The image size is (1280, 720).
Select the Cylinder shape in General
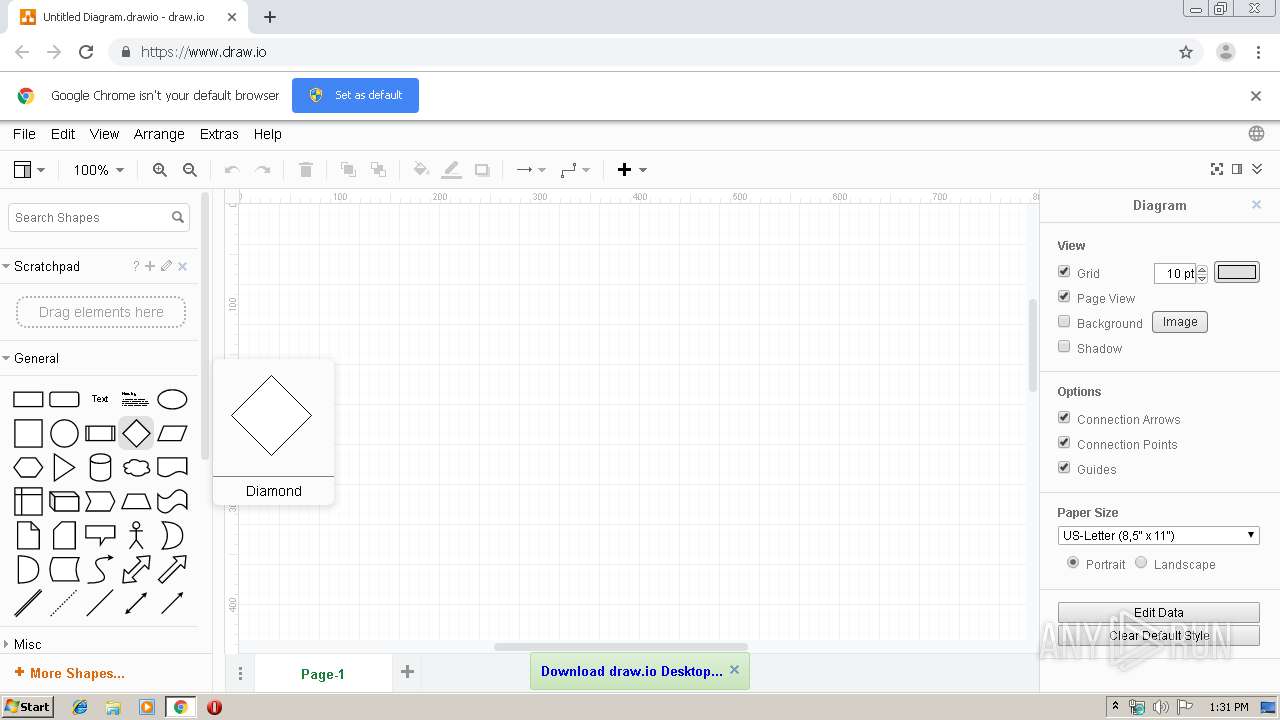click(100, 467)
